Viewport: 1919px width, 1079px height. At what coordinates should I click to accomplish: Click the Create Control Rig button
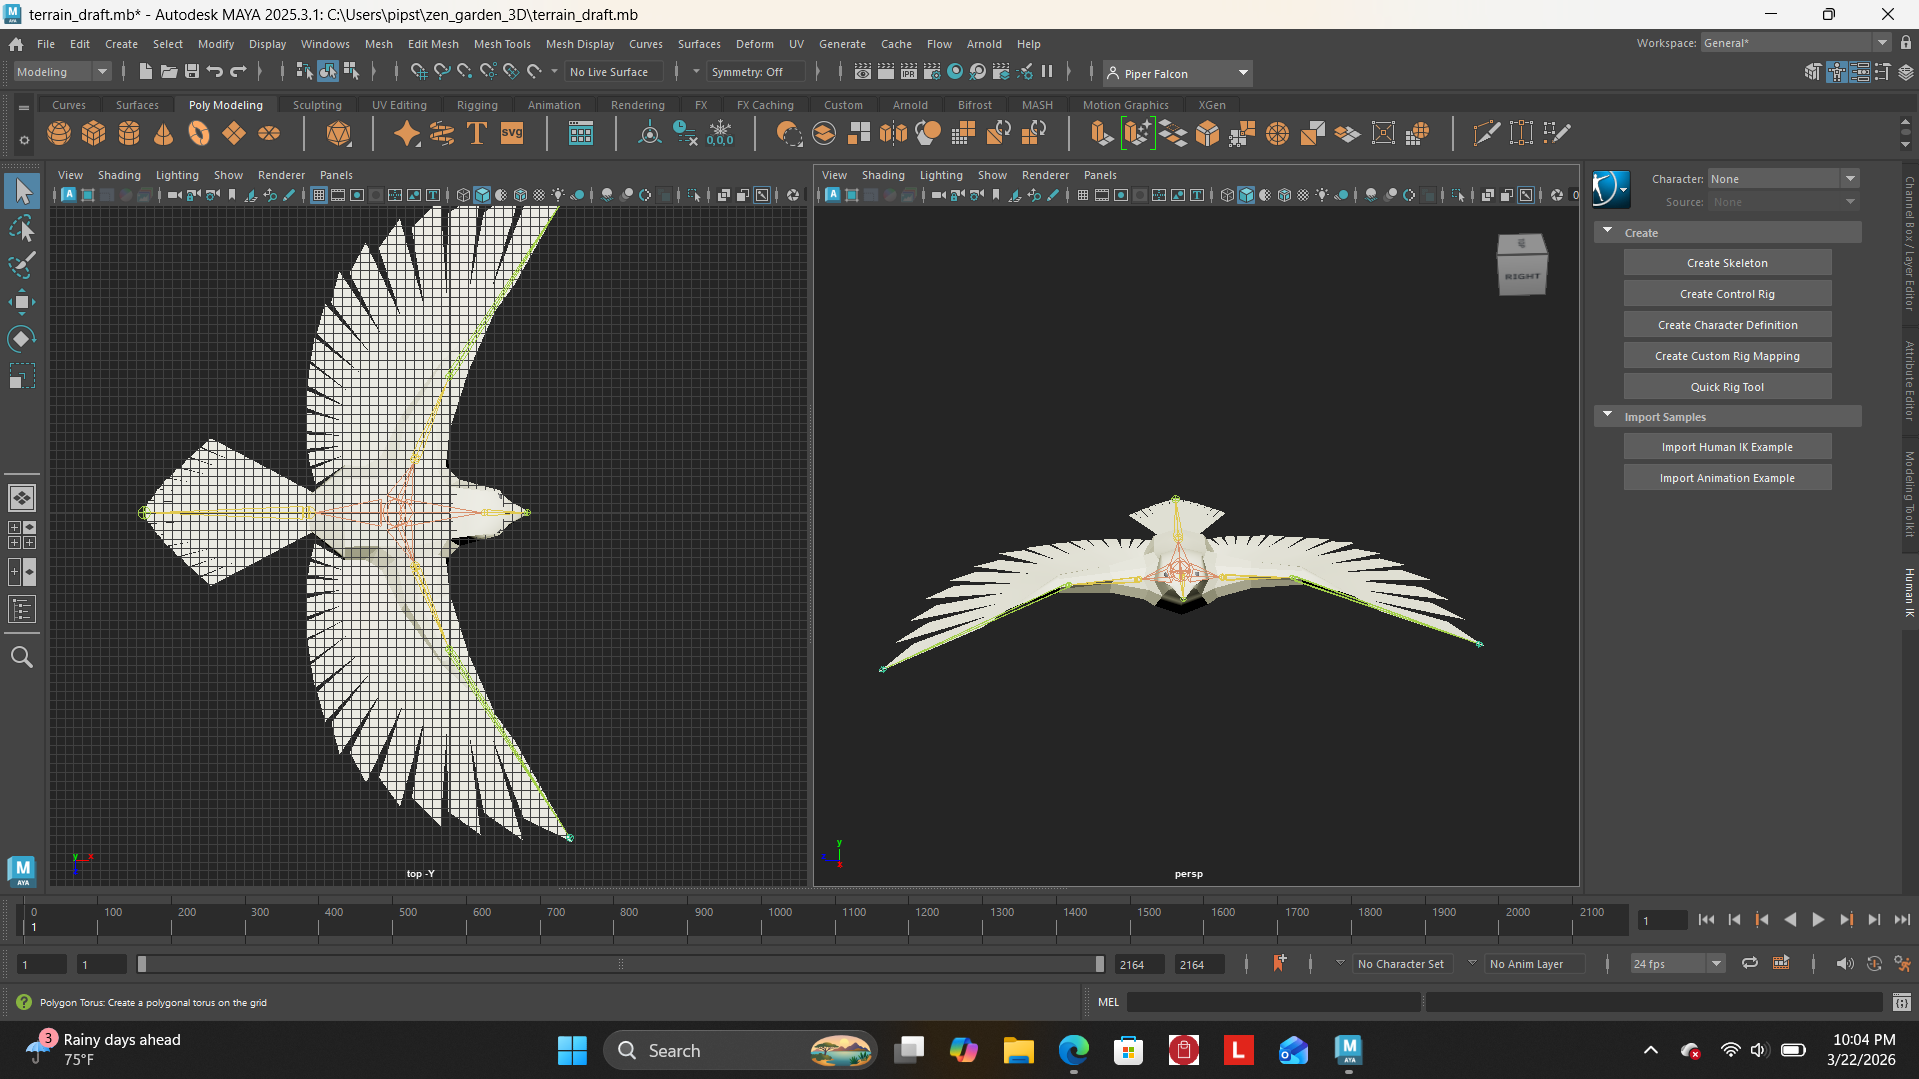click(1727, 294)
